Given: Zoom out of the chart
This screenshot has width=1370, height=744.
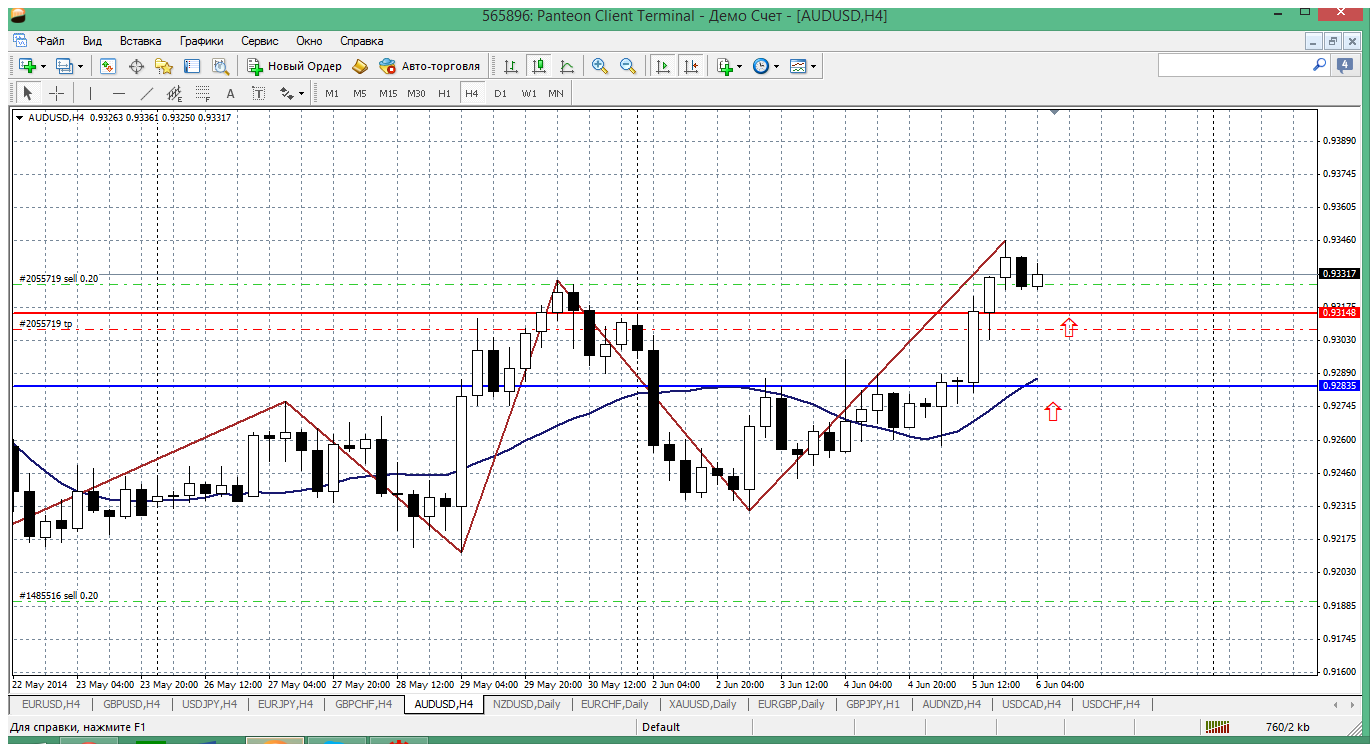Looking at the screenshot, I should (628, 66).
